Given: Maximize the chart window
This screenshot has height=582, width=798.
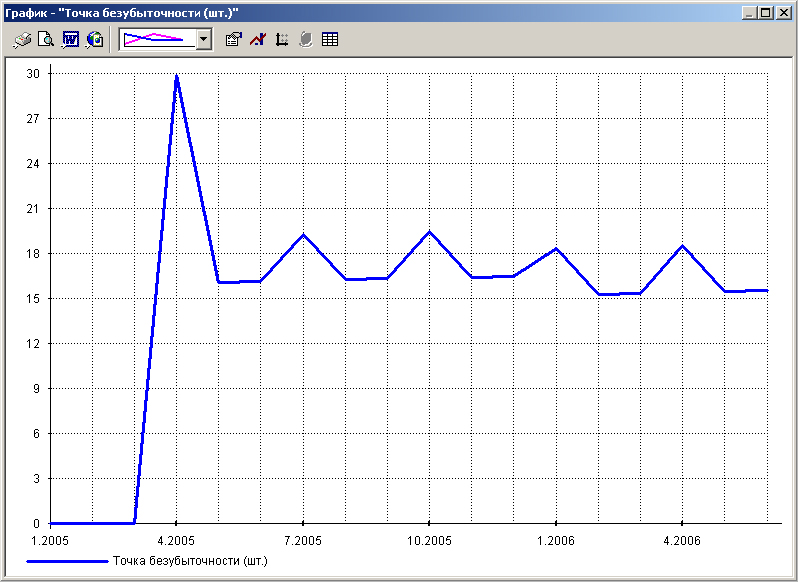Looking at the screenshot, I should click(x=765, y=13).
